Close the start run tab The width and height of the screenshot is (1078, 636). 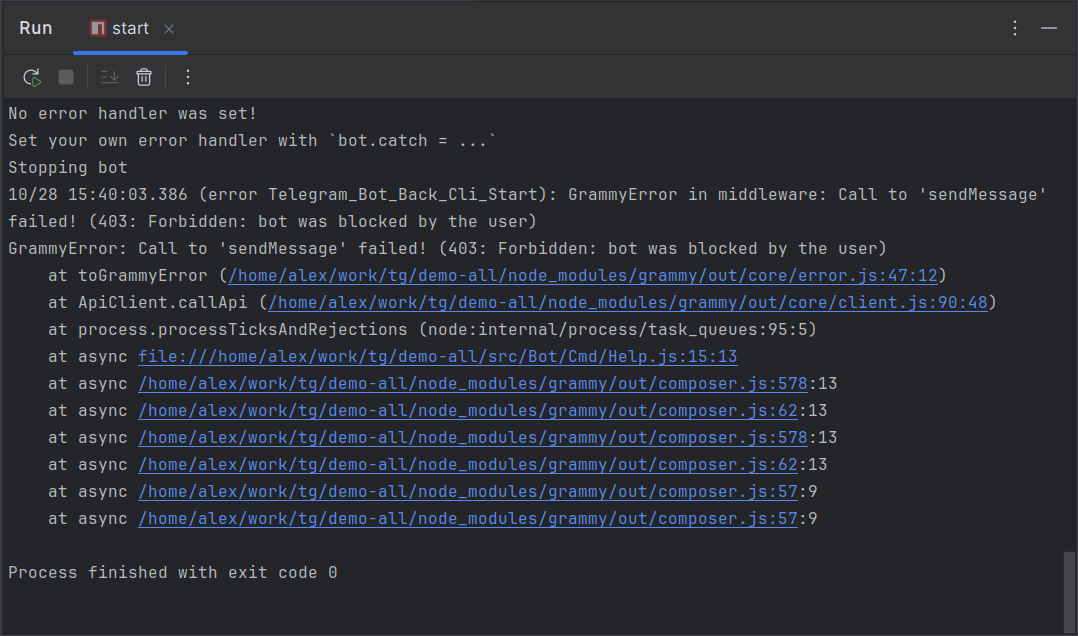point(169,29)
